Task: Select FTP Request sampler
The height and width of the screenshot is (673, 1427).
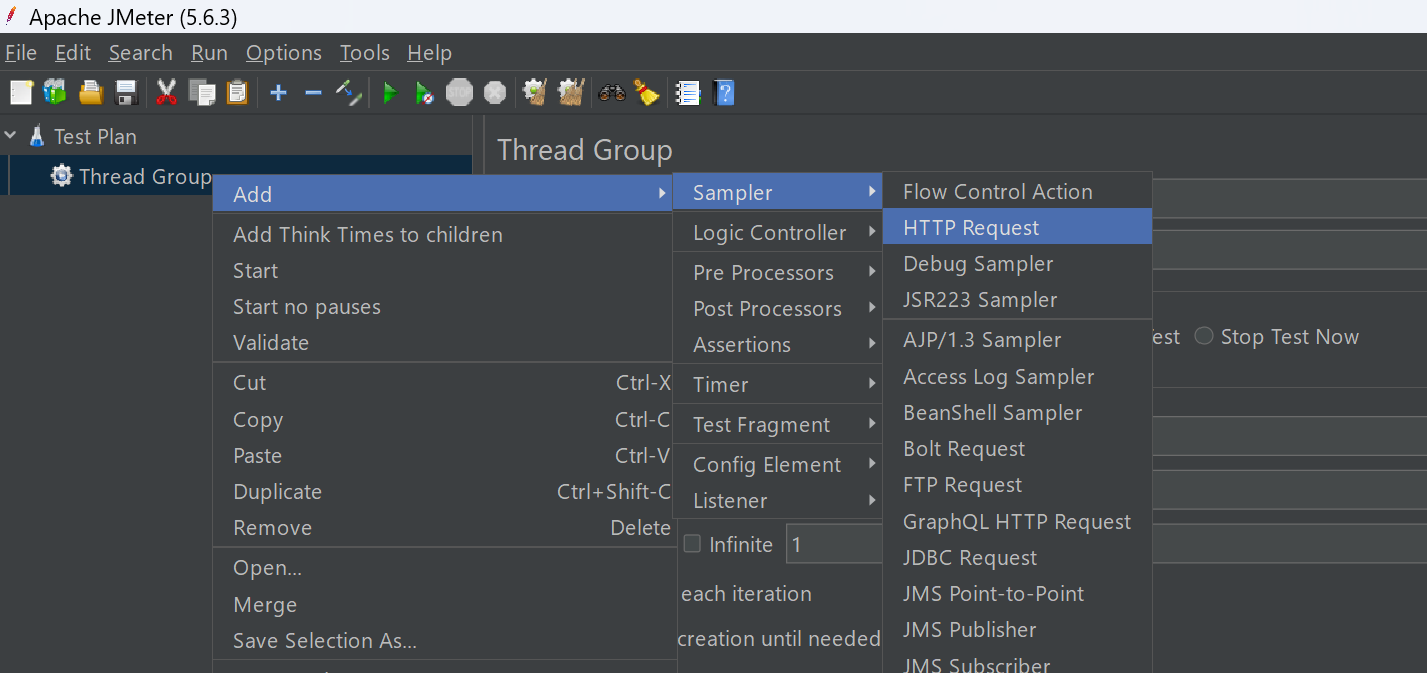Action: click(1018, 485)
